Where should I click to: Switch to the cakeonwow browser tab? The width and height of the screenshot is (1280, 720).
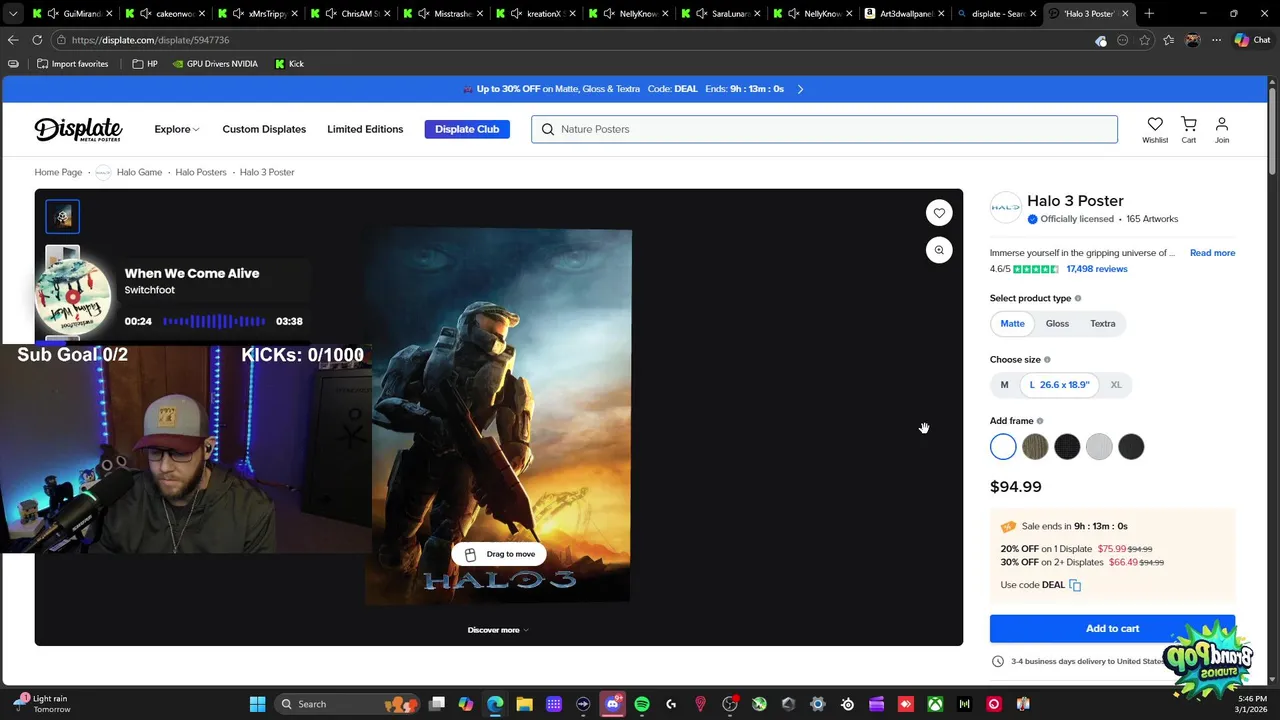tap(167, 13)
